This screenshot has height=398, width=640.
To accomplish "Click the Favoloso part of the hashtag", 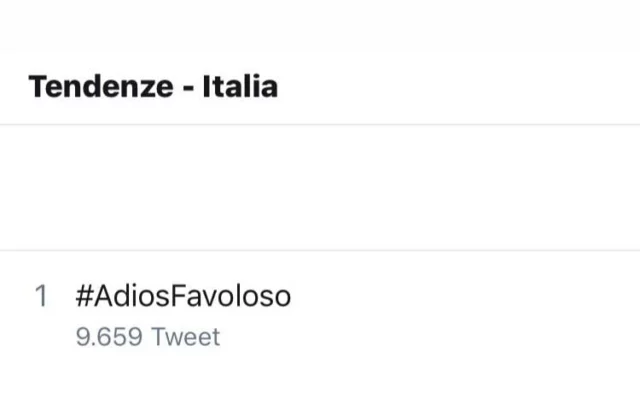I will [230, 296].
